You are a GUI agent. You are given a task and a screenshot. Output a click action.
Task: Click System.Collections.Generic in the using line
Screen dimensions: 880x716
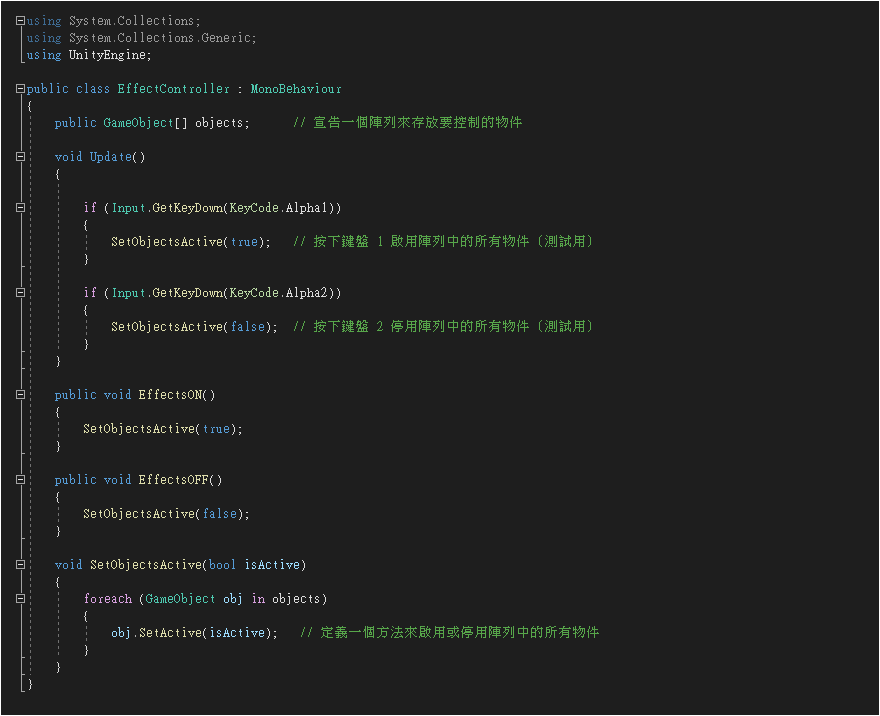162,38
